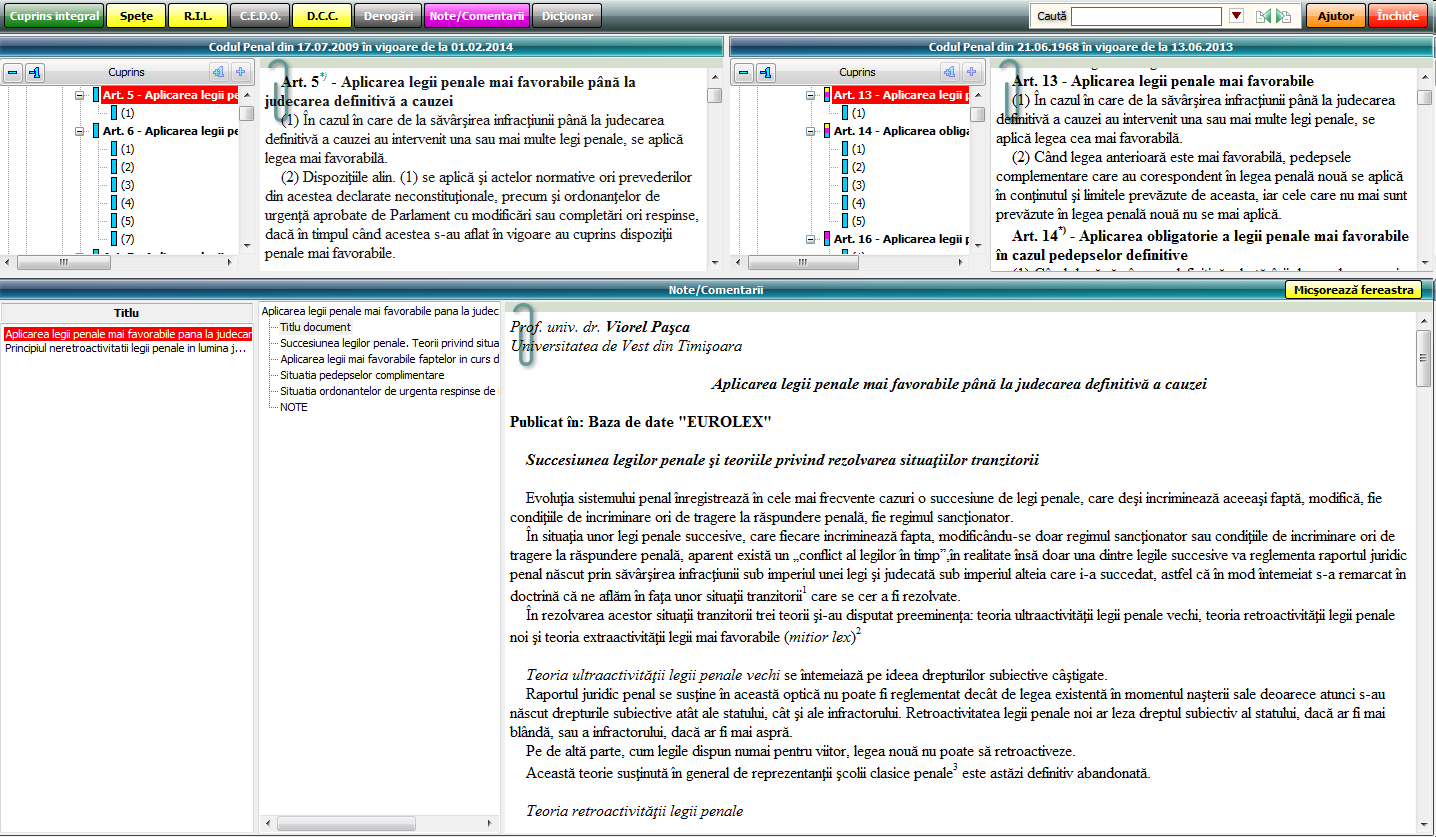Open the Cuprins integral tab
Viewport: 1436px width, 837px height.
54,16
